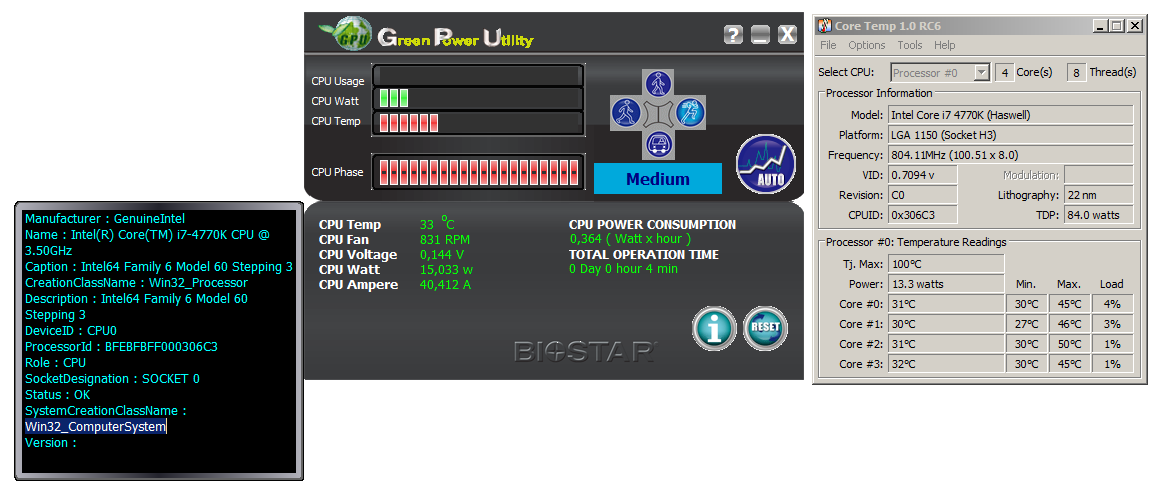Click Core #0 Load value 4%
Image resolution: width=1165 pixels, height=504 pixels.
click(1112, 304)
